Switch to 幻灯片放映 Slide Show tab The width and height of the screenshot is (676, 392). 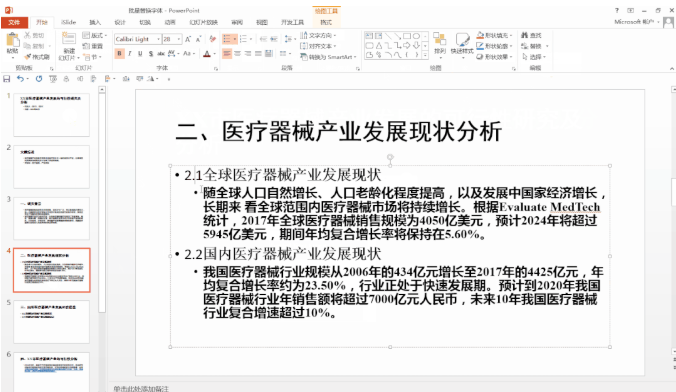(x=203, y=22)
